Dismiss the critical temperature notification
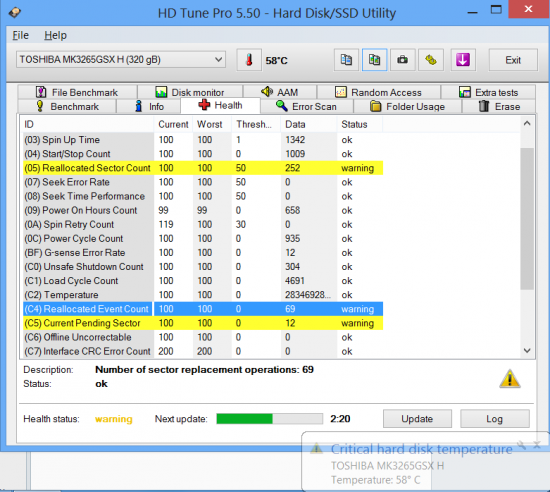550x492 pixels. [x=537, y=445]
